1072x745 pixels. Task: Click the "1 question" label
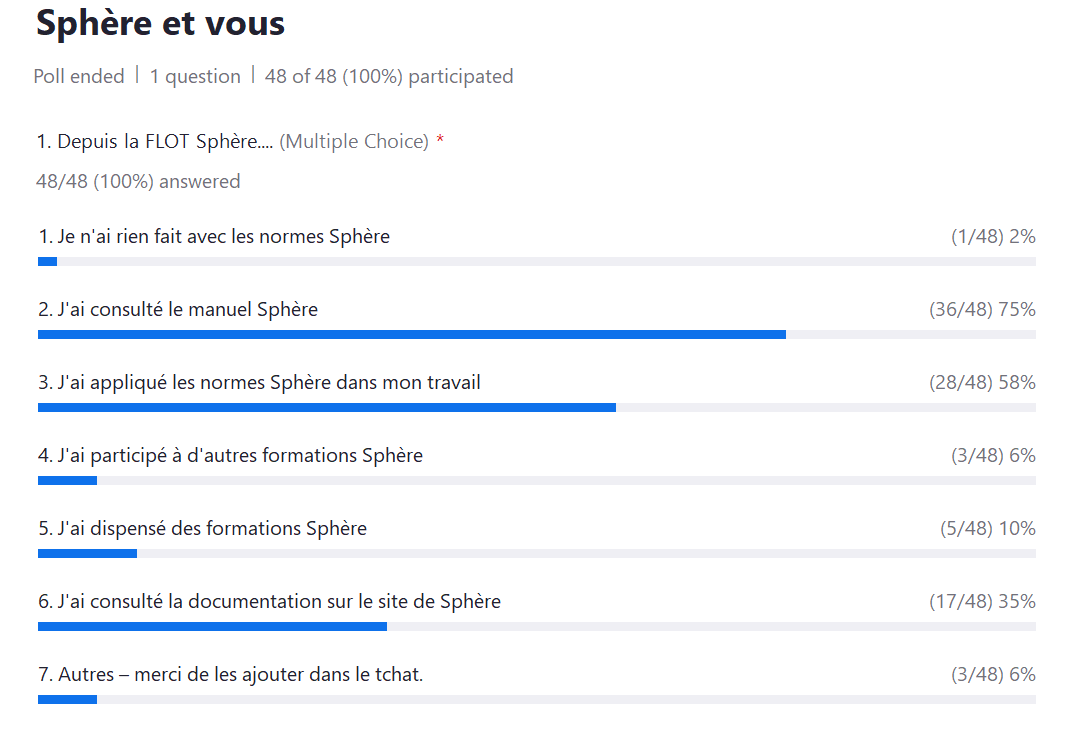(x=195, y=76)
